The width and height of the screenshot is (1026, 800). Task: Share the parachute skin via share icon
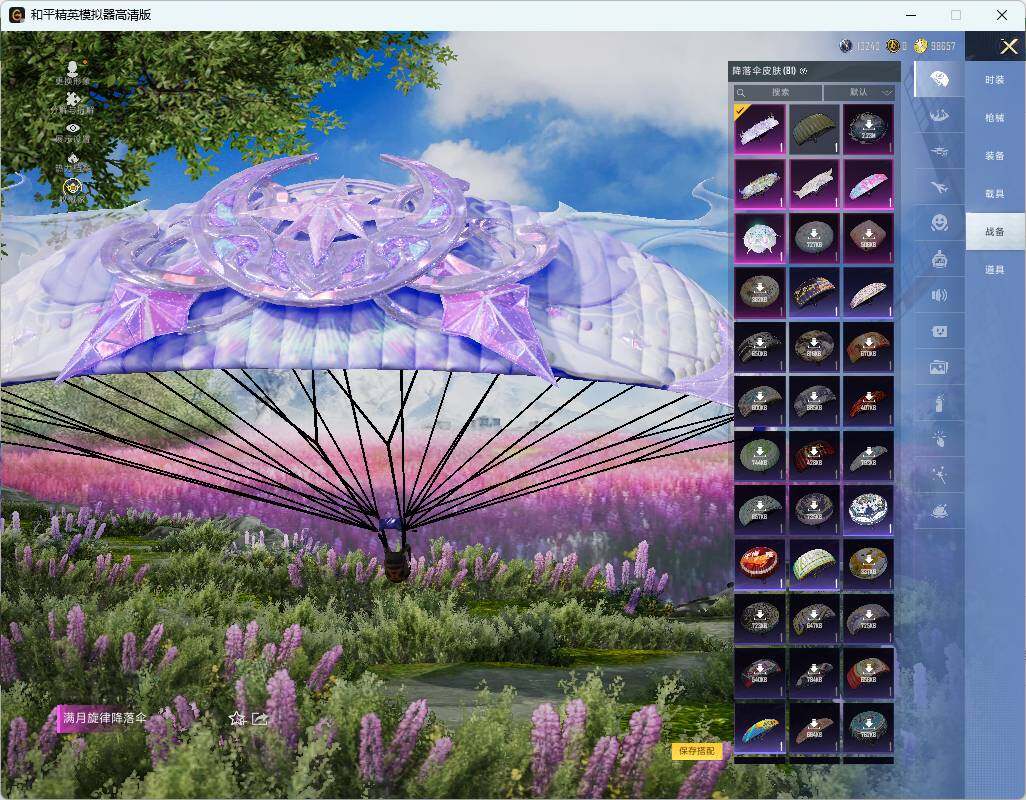pos(260,719)
